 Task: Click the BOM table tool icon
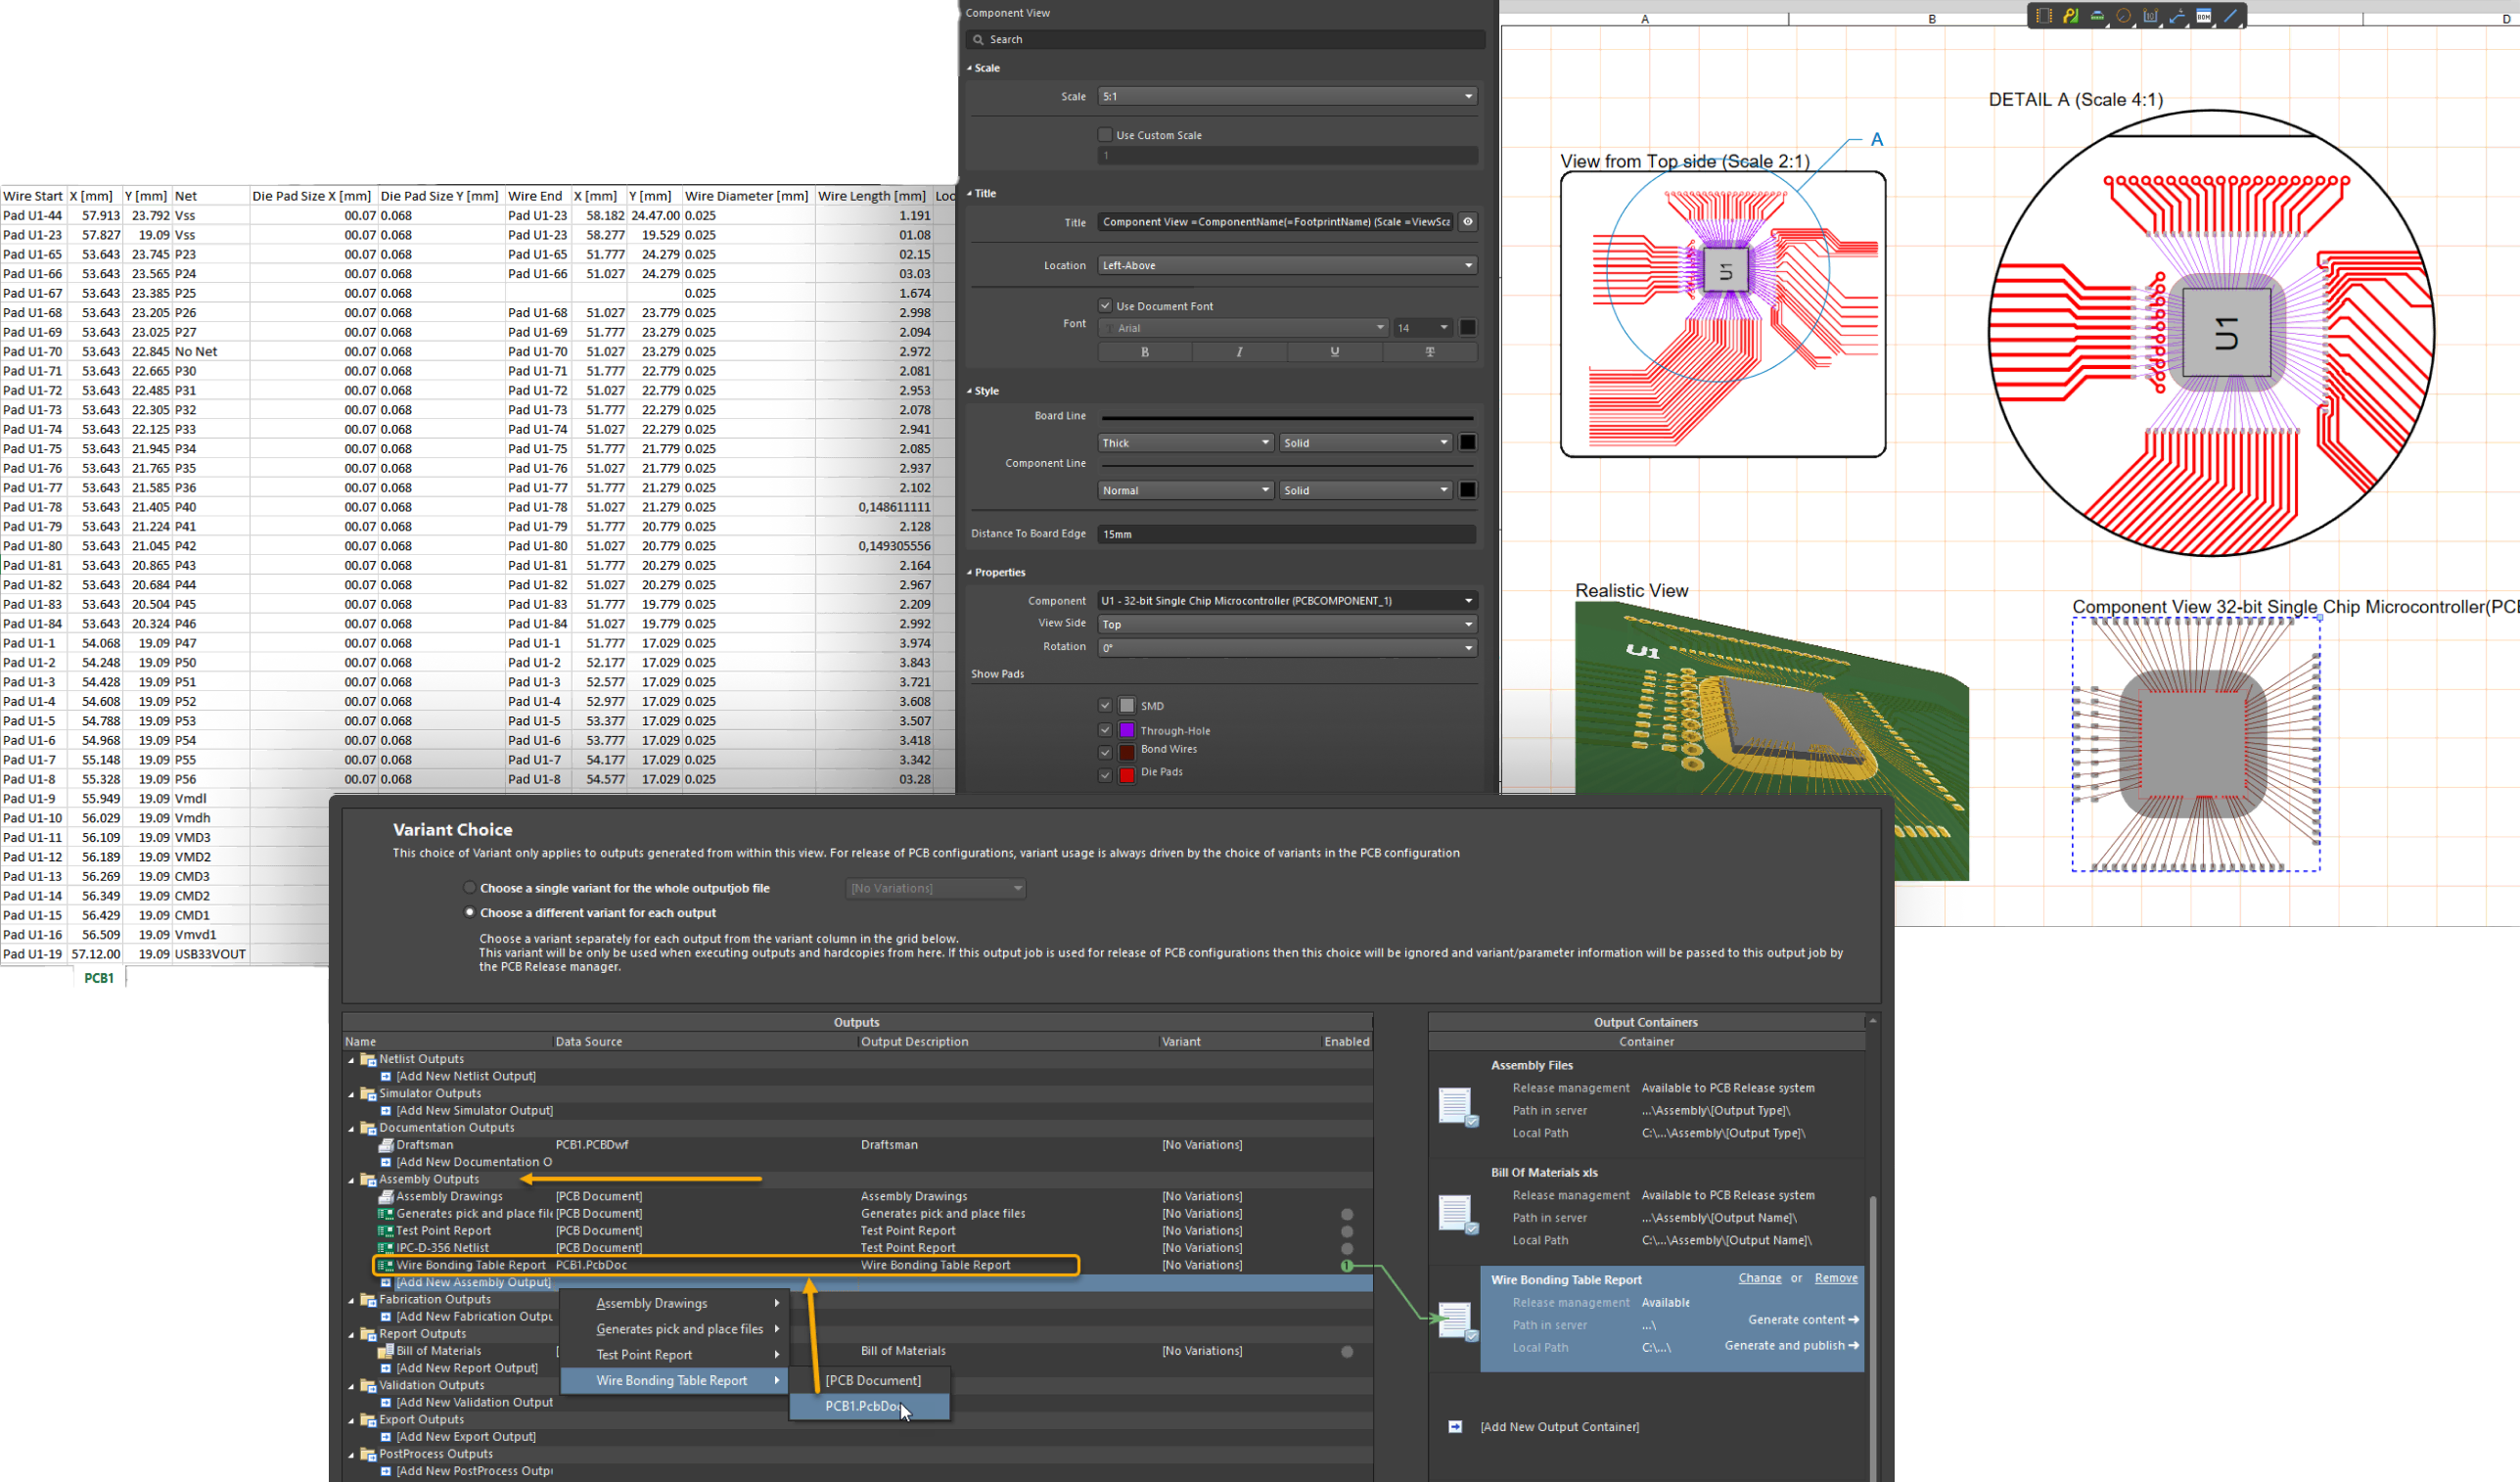coord(2204,16)
